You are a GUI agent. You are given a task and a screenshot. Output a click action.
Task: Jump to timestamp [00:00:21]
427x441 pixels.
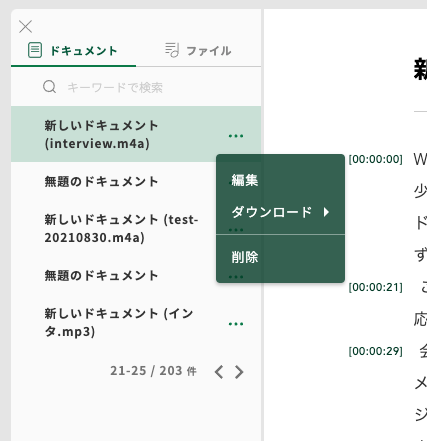[x=376, y=287]
